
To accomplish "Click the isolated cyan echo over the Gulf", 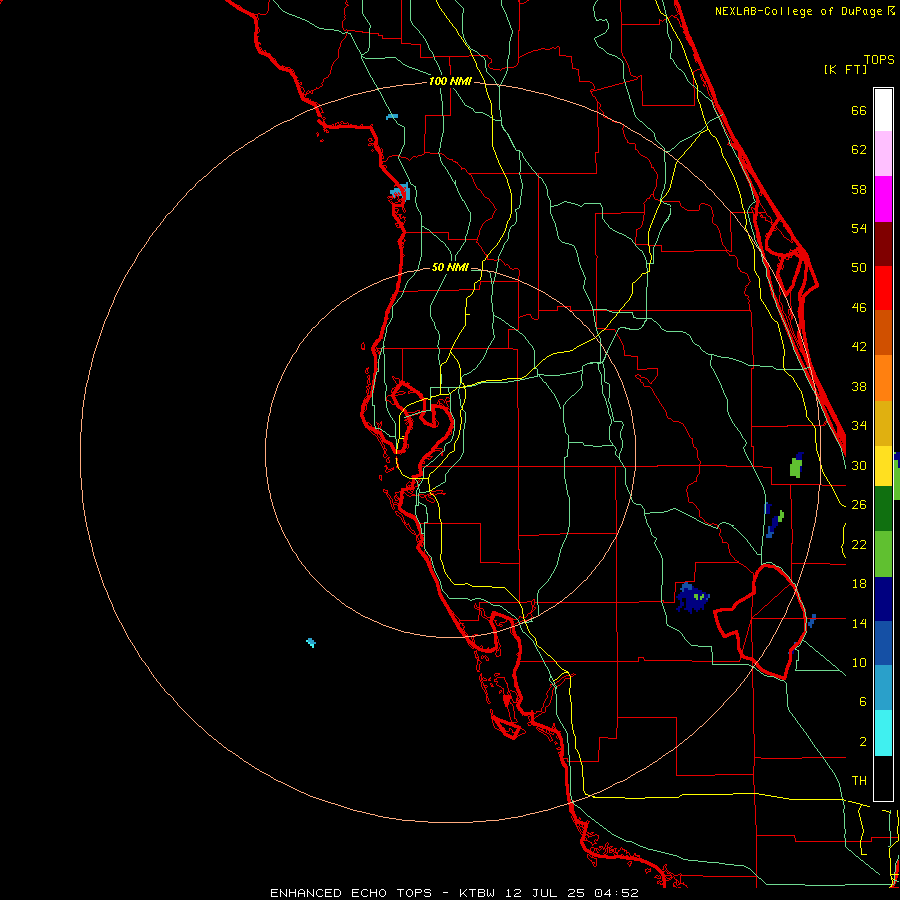I will pos(311,642).
